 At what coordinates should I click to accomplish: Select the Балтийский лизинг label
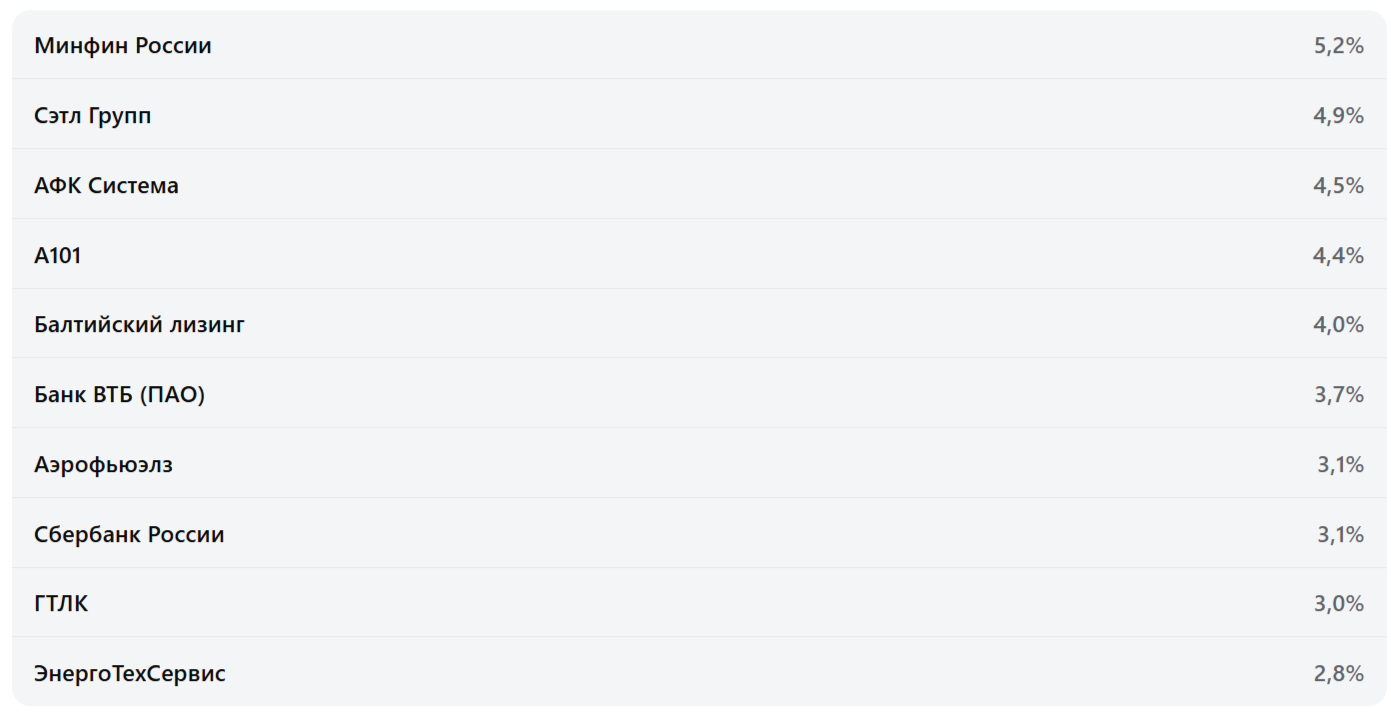pos(139,325)
